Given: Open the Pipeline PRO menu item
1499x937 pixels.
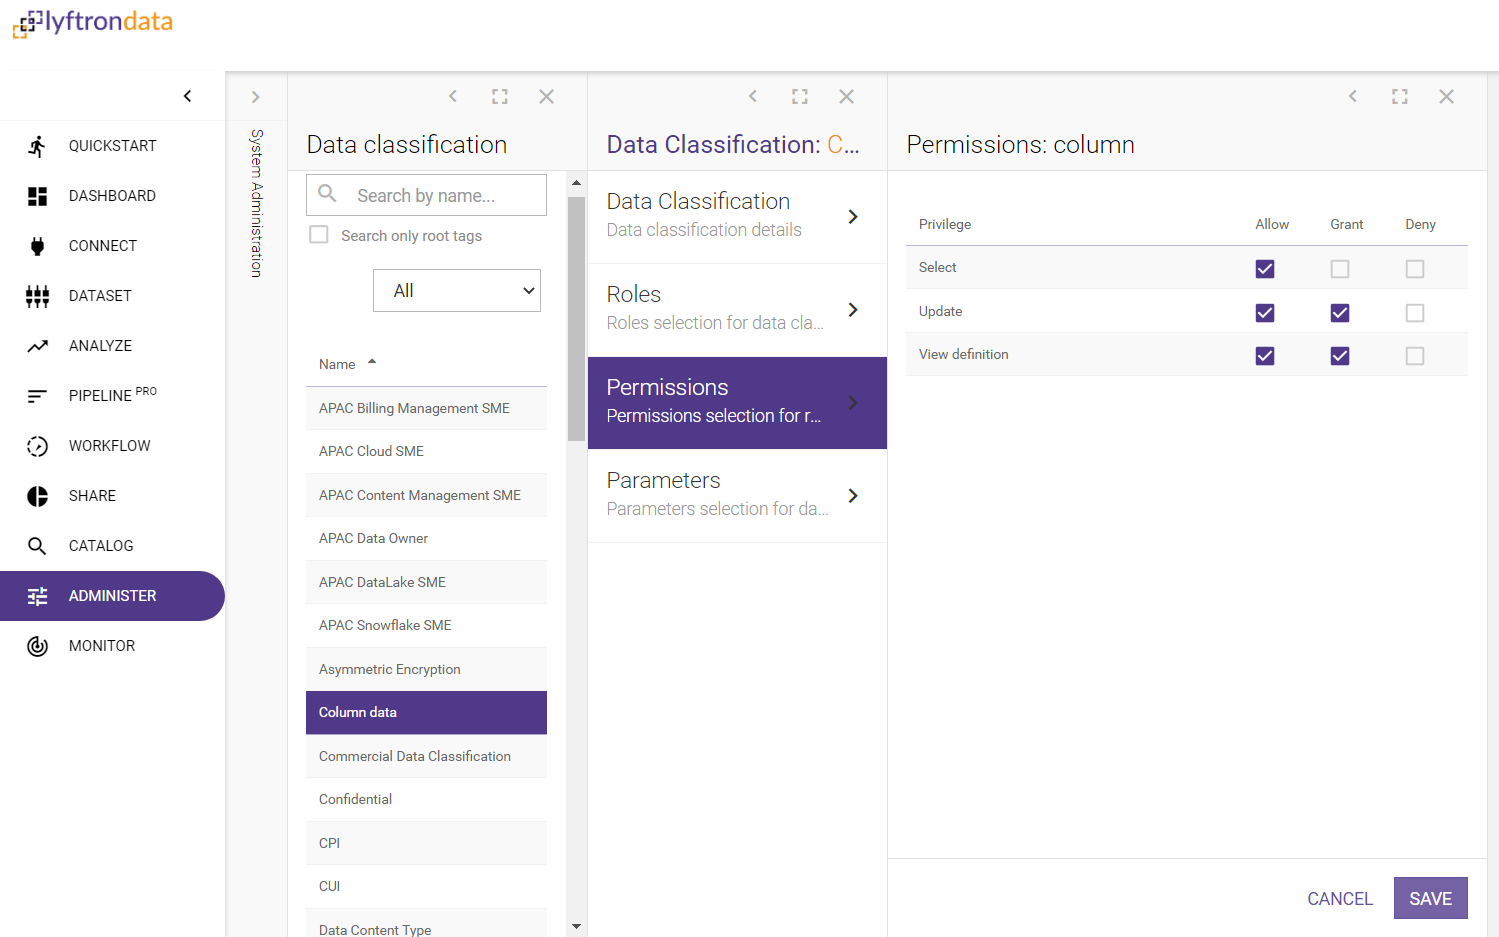Looking at the screenshot, I should (x=112, y=396).
